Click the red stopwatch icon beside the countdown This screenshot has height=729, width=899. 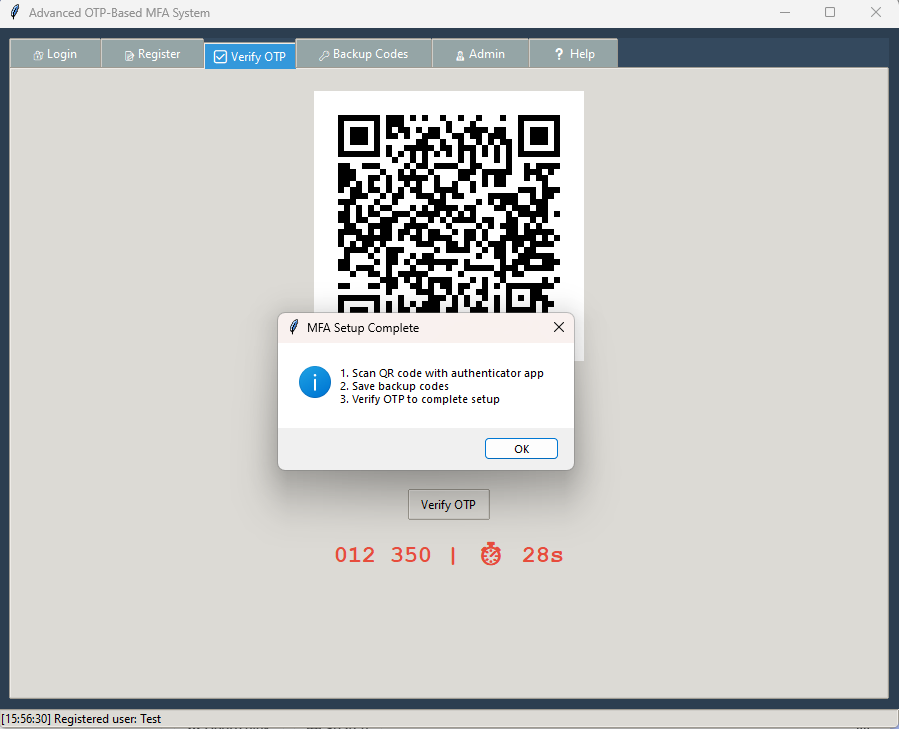coord(491,554)
